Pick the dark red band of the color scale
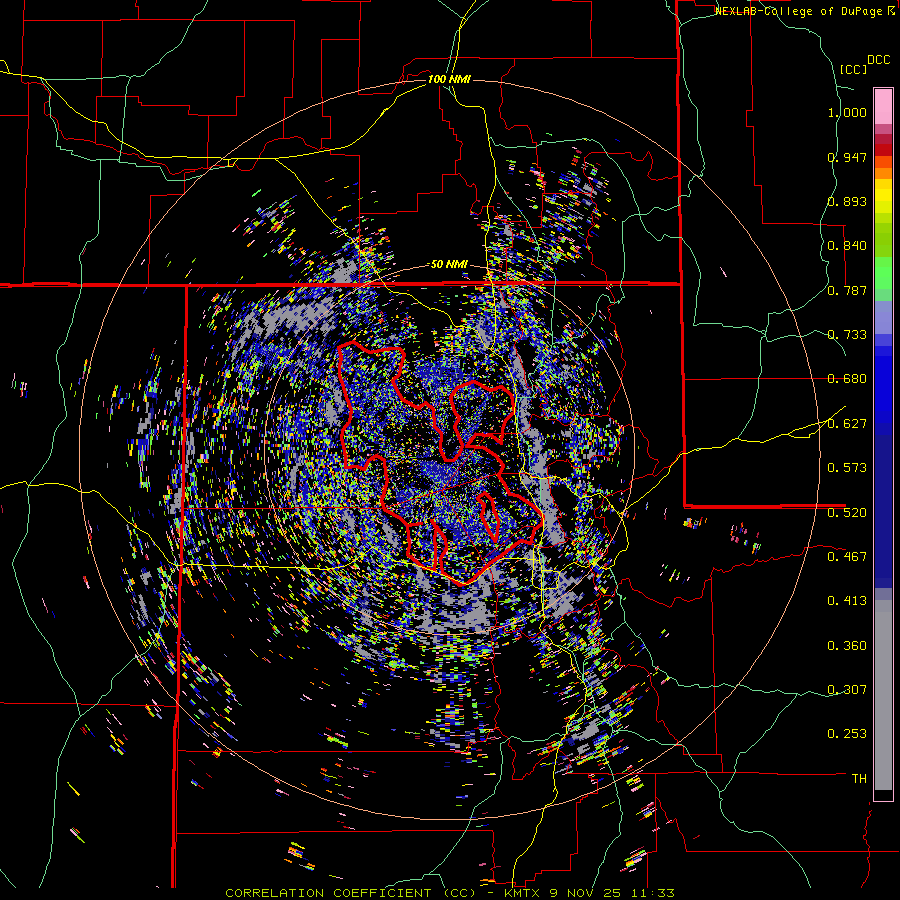Image resolution: width=900 pixels, height=900 pixels. click(x=883, y=150)
